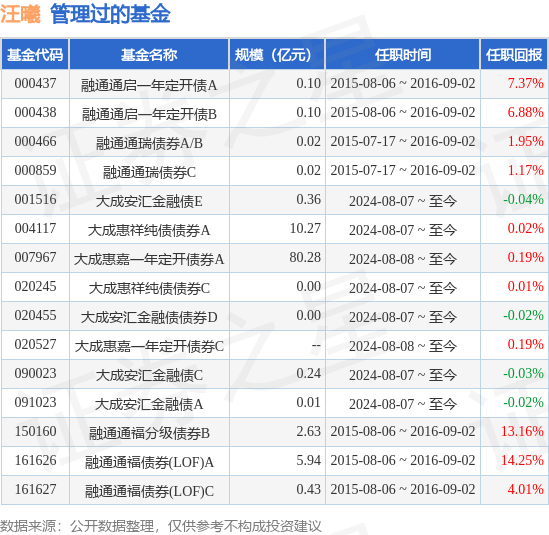
Task: Select fund code 000859
Action: click(35, 171)
